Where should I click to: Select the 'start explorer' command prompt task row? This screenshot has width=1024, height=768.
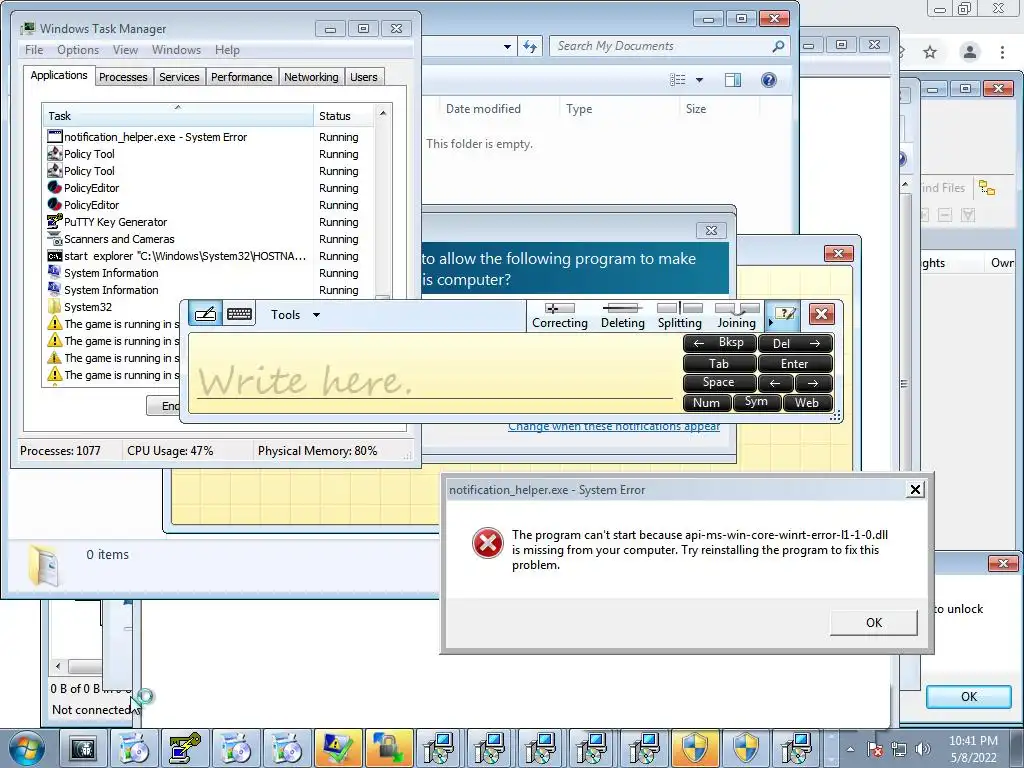207,255
